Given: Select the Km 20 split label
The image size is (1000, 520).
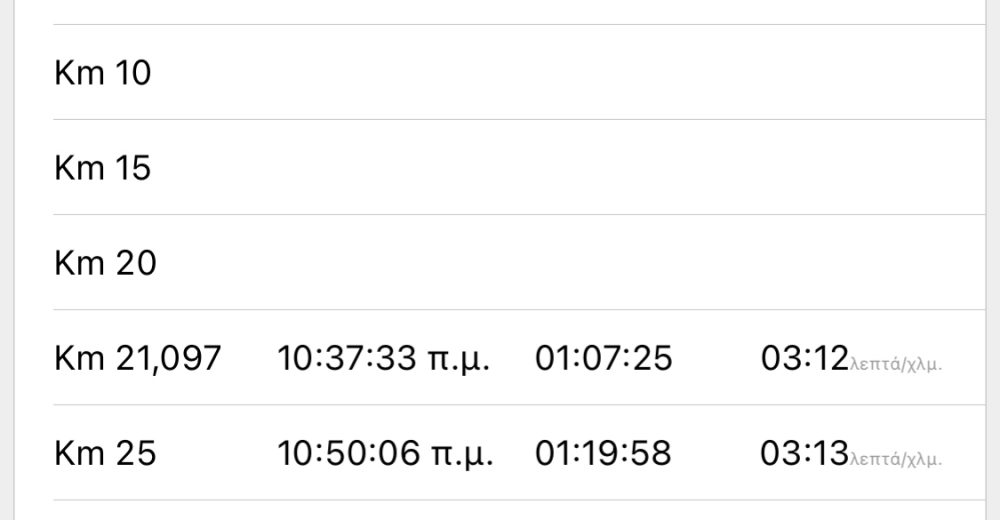Looking at the screenshot, I should pyautogui.click(x=105, y=263).
